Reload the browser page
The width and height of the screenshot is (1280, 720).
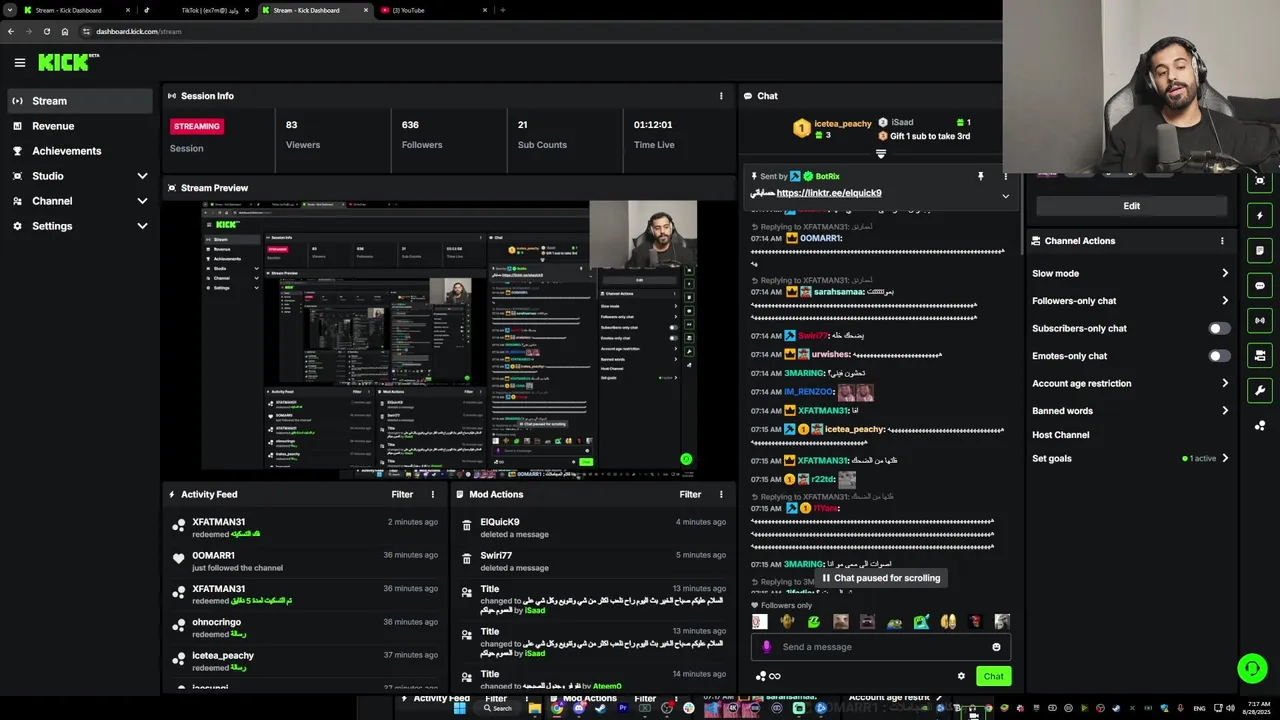pyautogui.click(x=46, y=31)
